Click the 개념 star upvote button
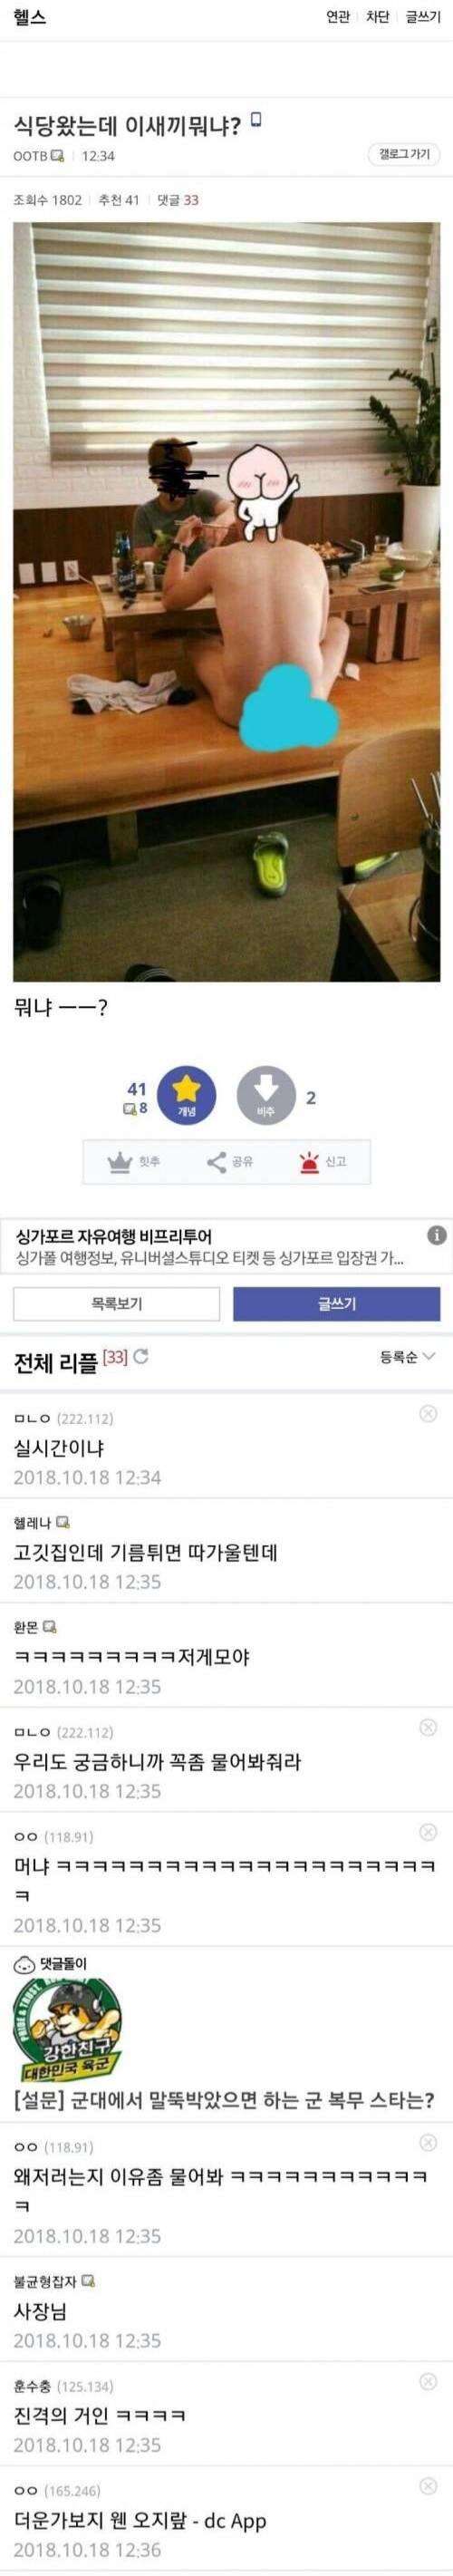 click(x=186, y=1095)
